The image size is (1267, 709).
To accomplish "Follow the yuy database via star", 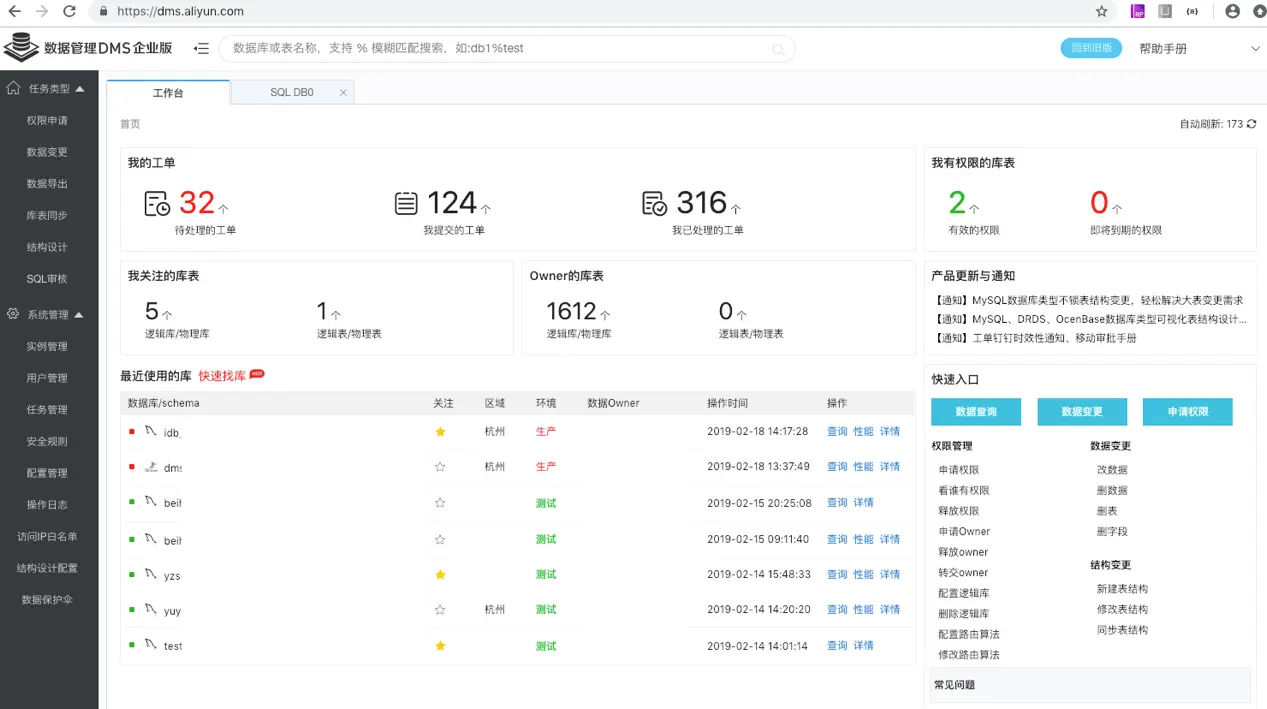I will (440, 610).
